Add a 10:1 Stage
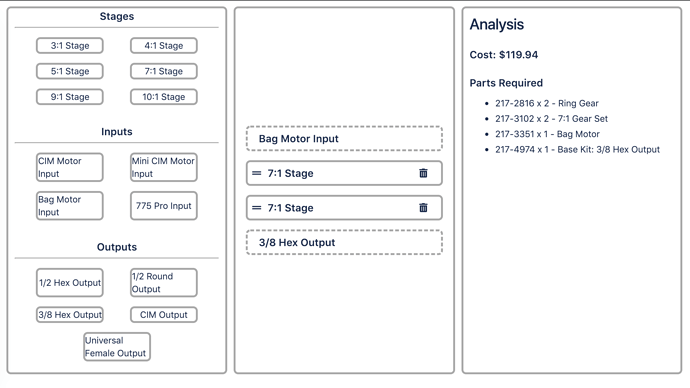 164,97
